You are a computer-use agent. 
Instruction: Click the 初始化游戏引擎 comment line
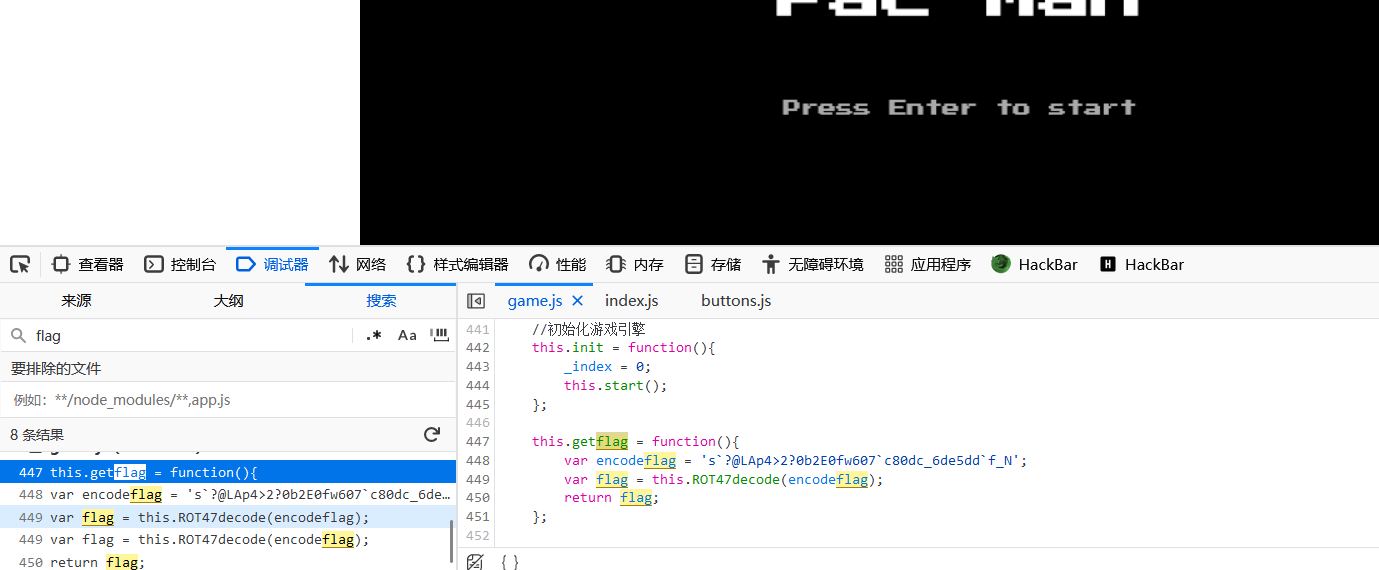point(589,328)
